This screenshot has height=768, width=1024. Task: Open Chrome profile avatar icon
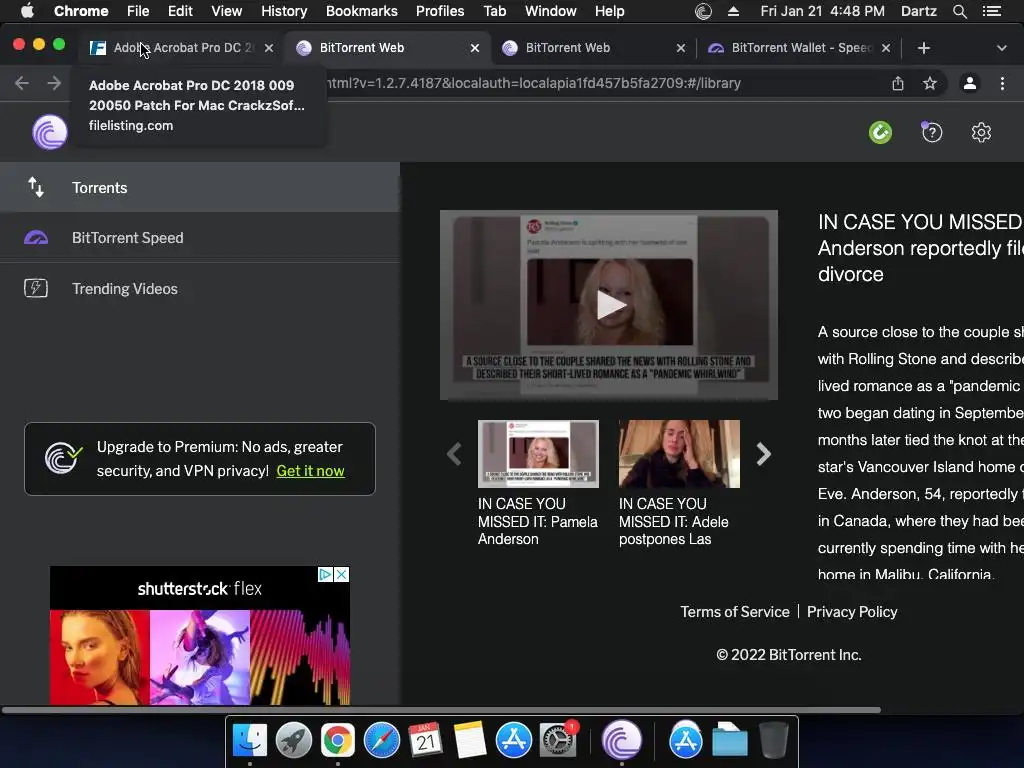click(x=970, y=83)
